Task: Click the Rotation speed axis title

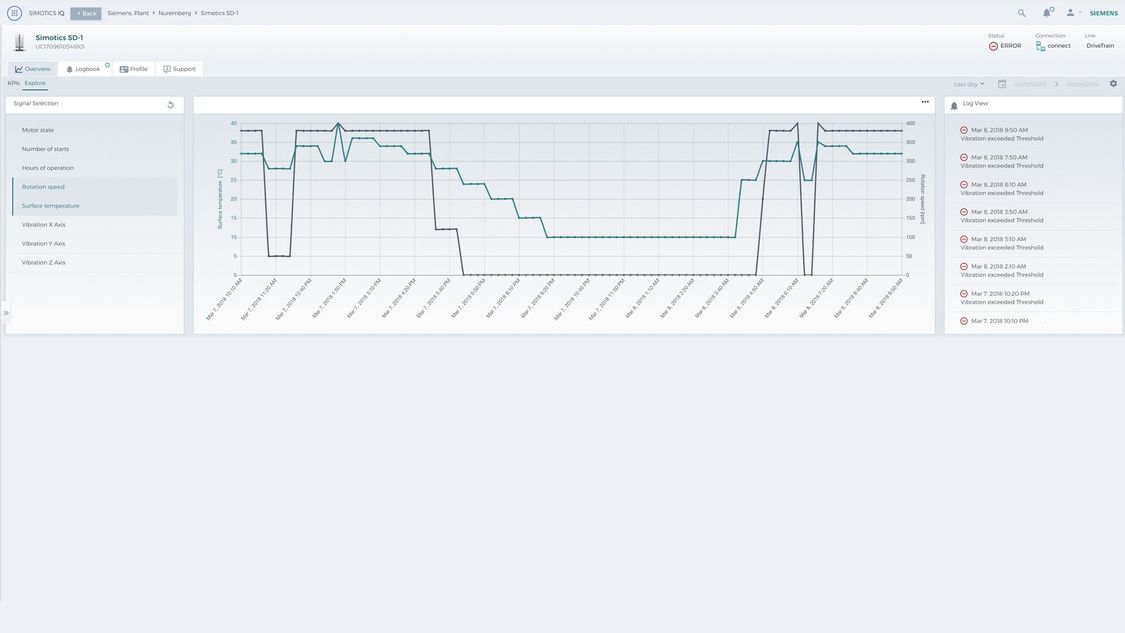Action: pyautogui.click(x=923, y=199)
